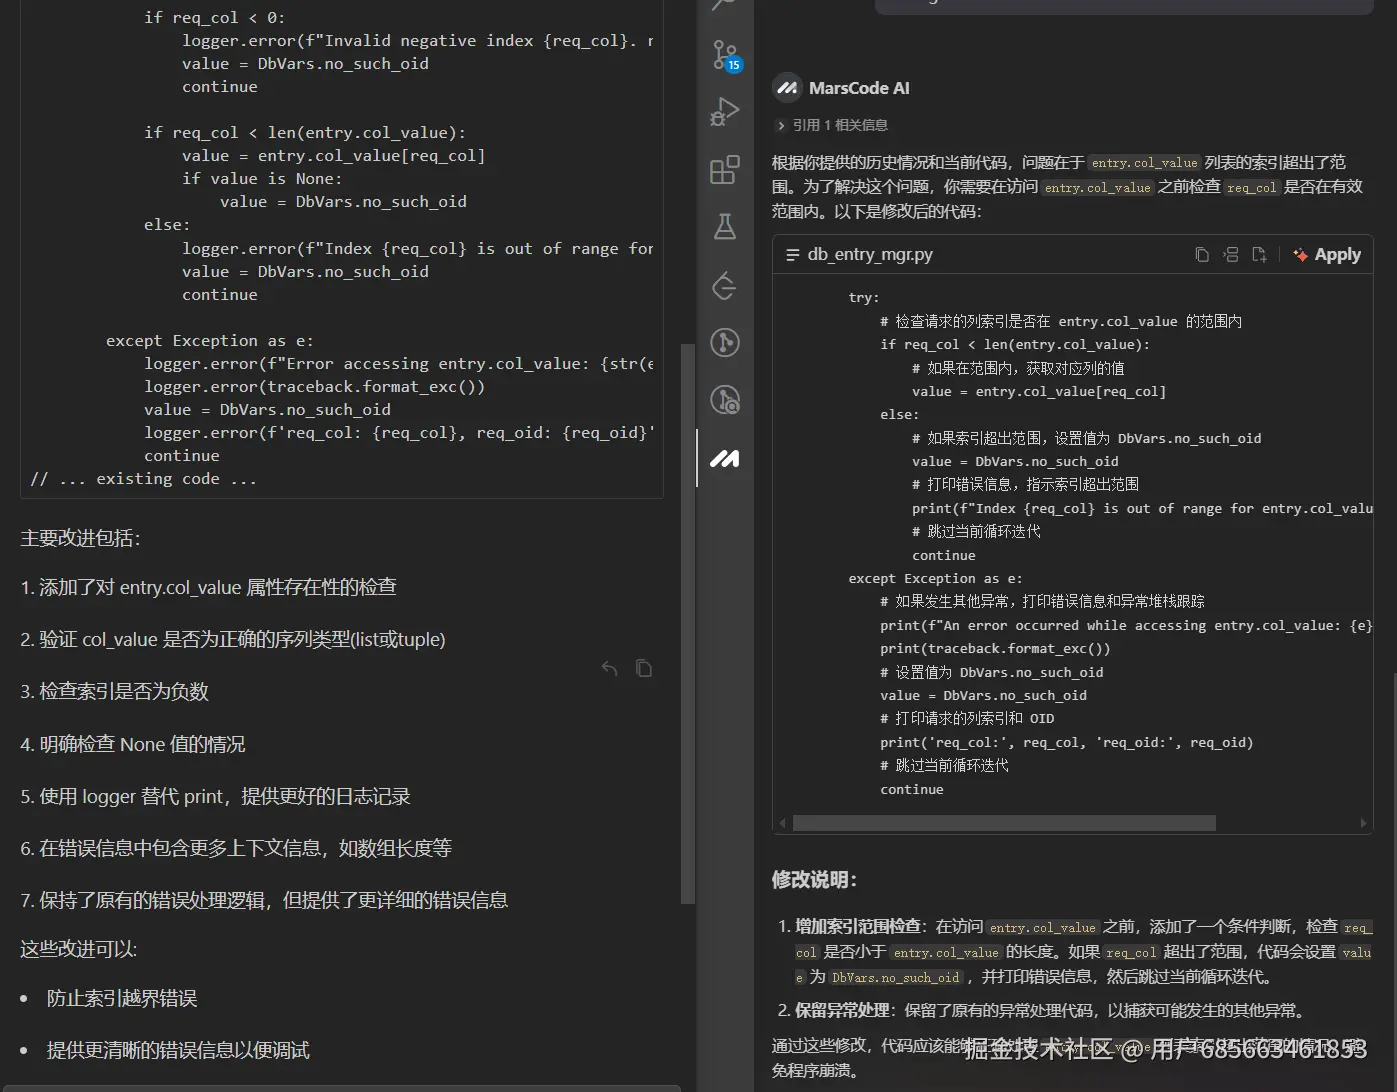The height and width of the screenshot is (1092, 1397).
Task: Click 'if req_col < 0:' line in left code
Action: coord(215,17)
